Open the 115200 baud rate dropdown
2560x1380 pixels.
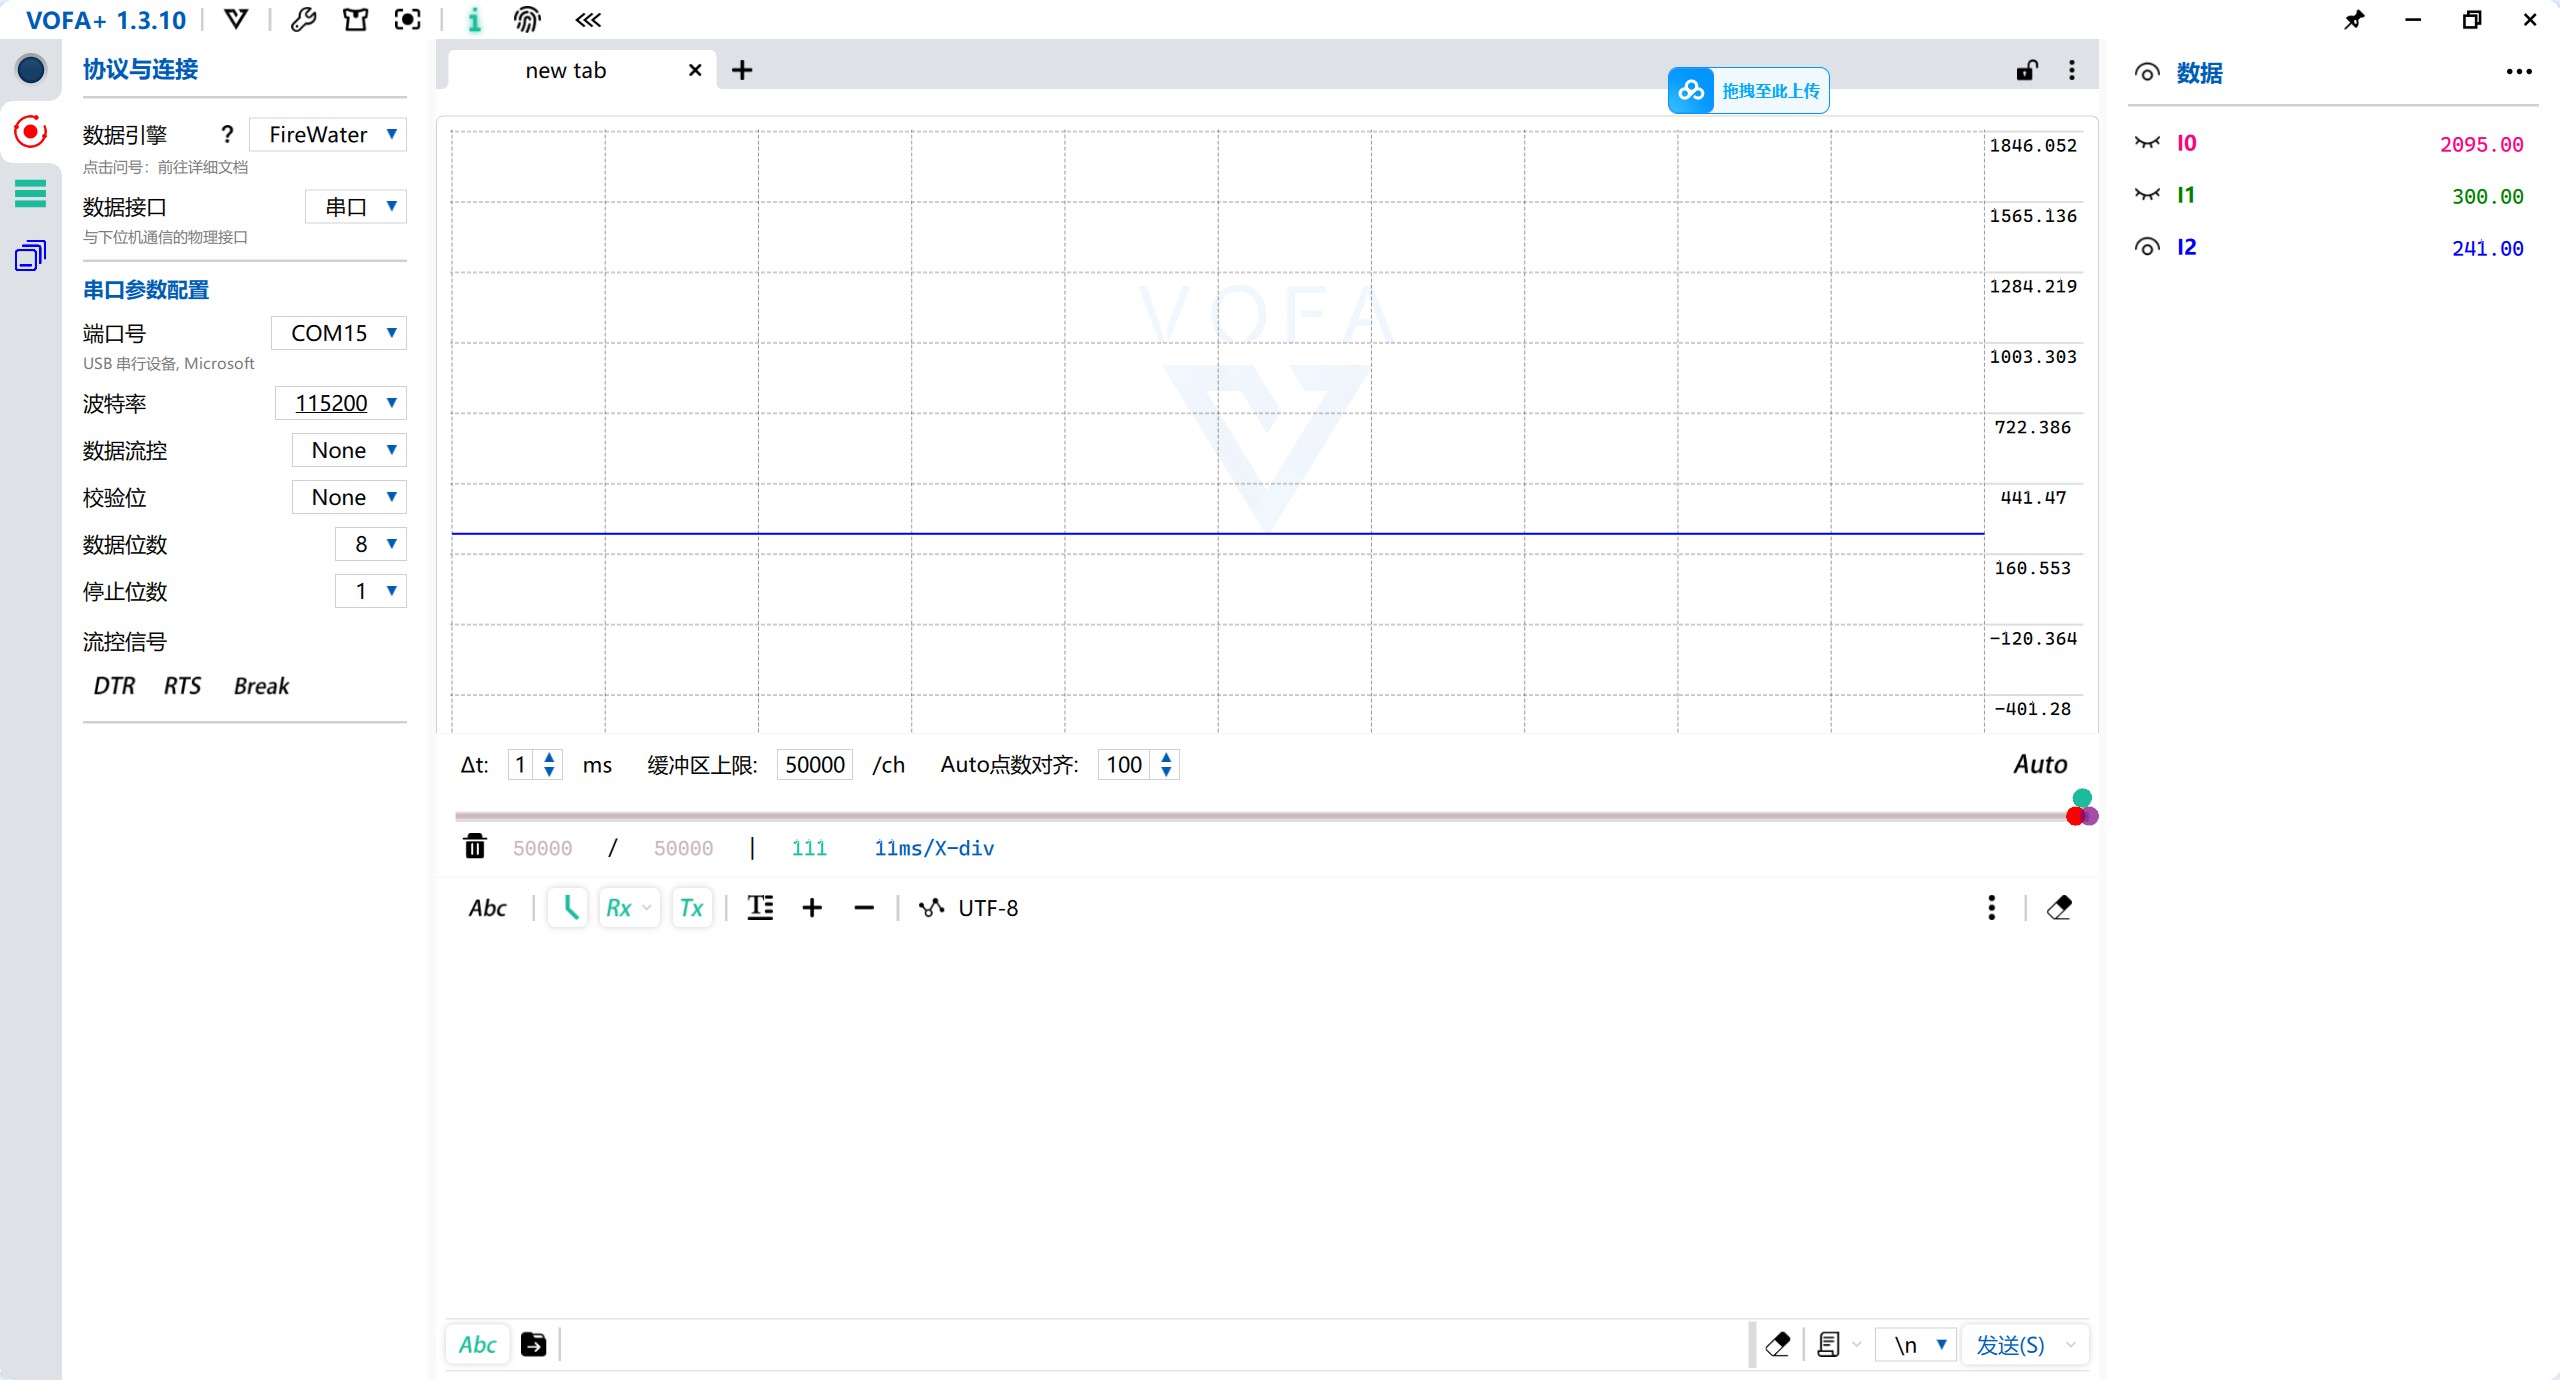coord(341,403)
